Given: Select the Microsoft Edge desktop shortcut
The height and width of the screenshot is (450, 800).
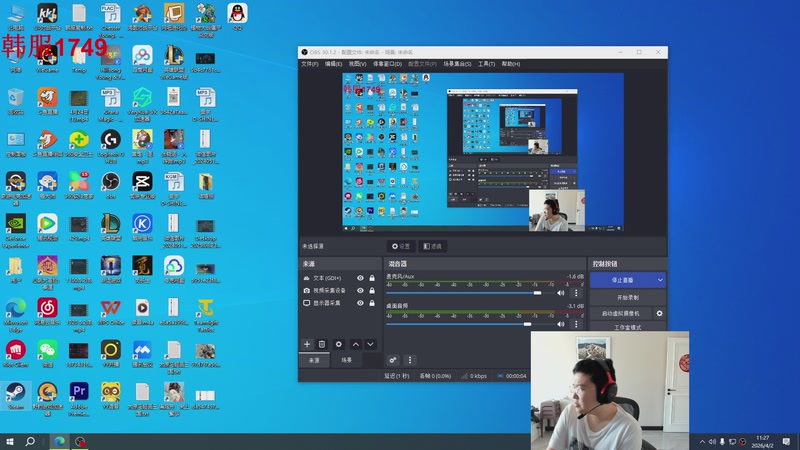Looking at the screenshot, I should [x=16, y=315].
